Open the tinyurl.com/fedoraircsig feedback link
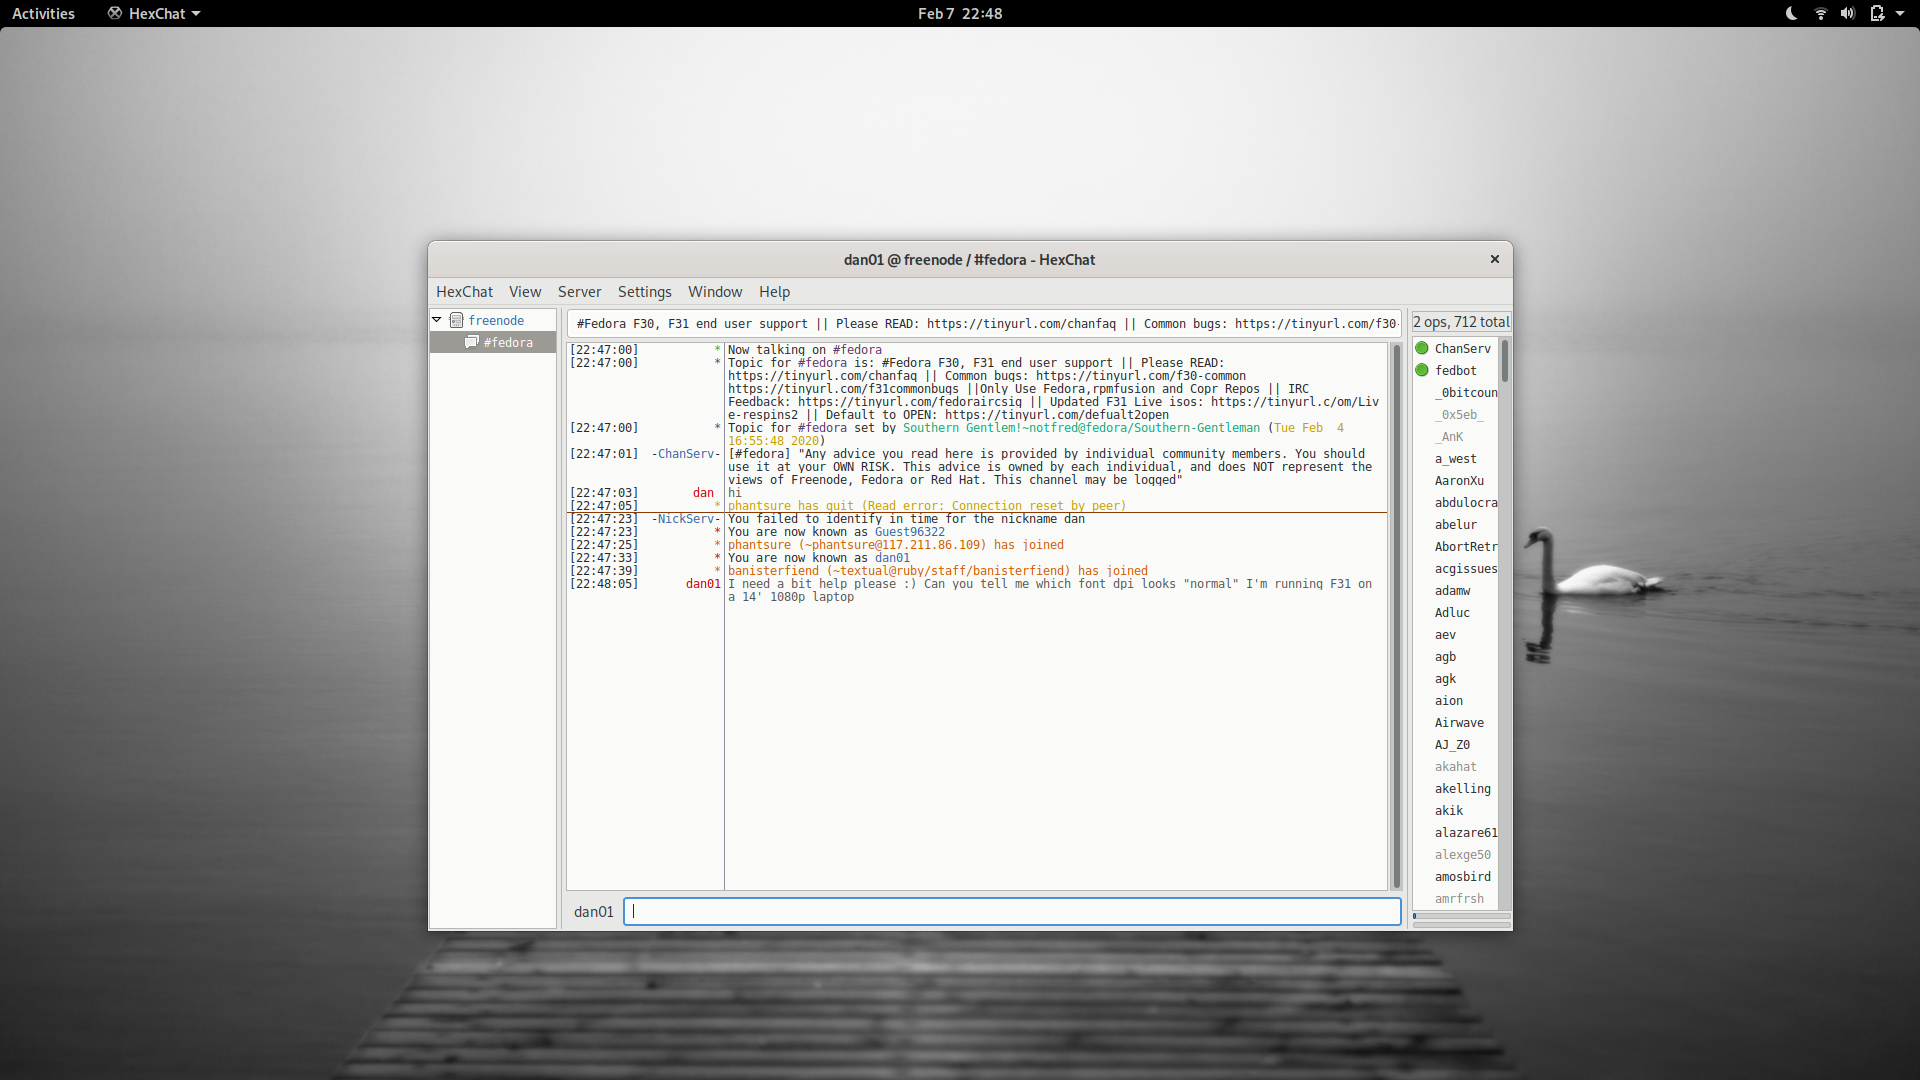 pos(910,402)
